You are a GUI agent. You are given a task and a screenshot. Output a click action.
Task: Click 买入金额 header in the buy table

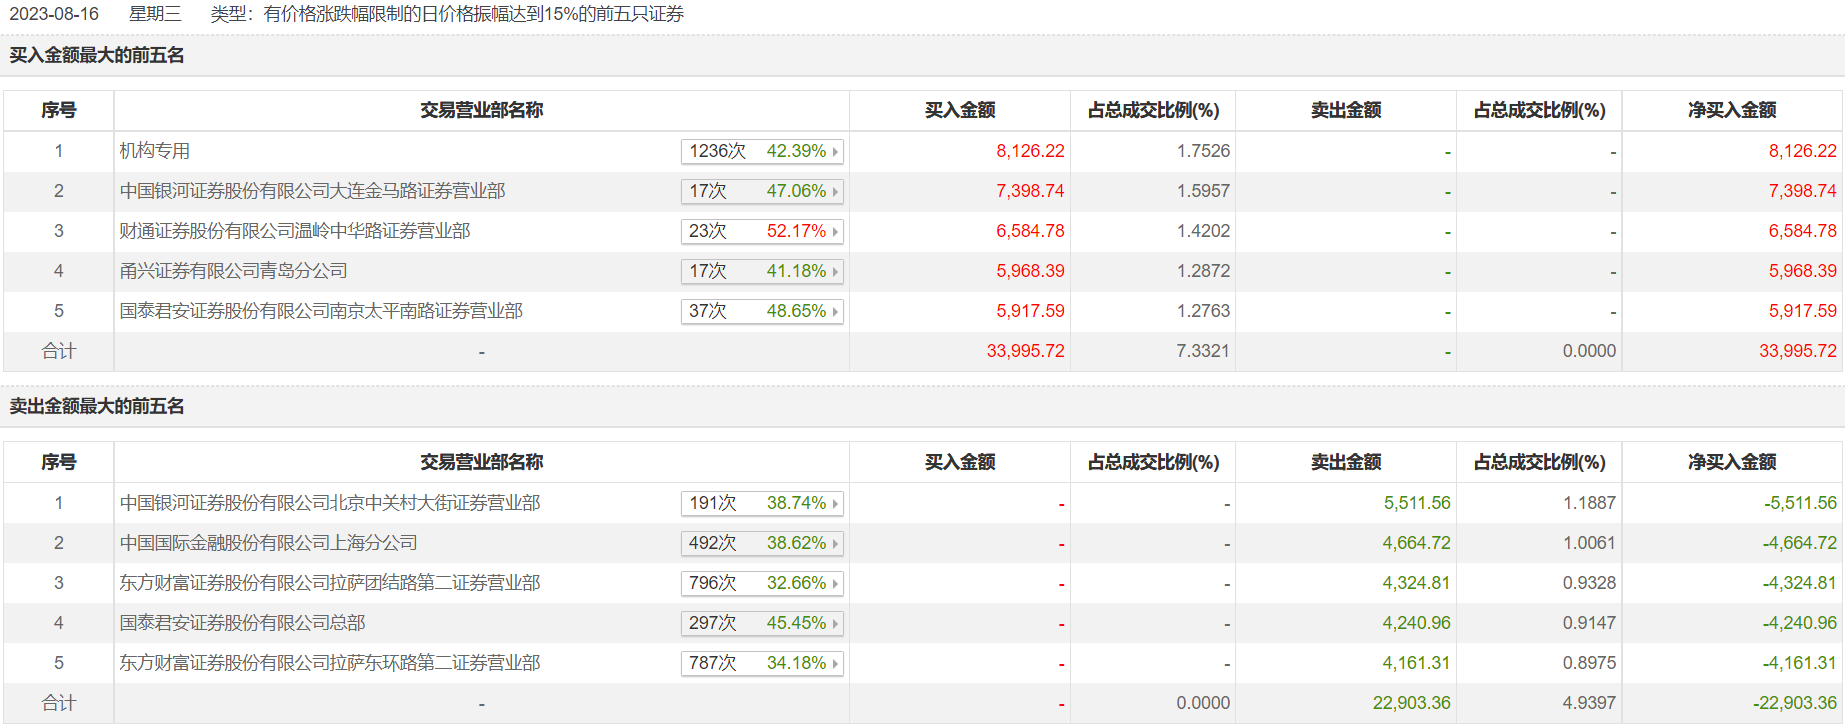[960, 110]
